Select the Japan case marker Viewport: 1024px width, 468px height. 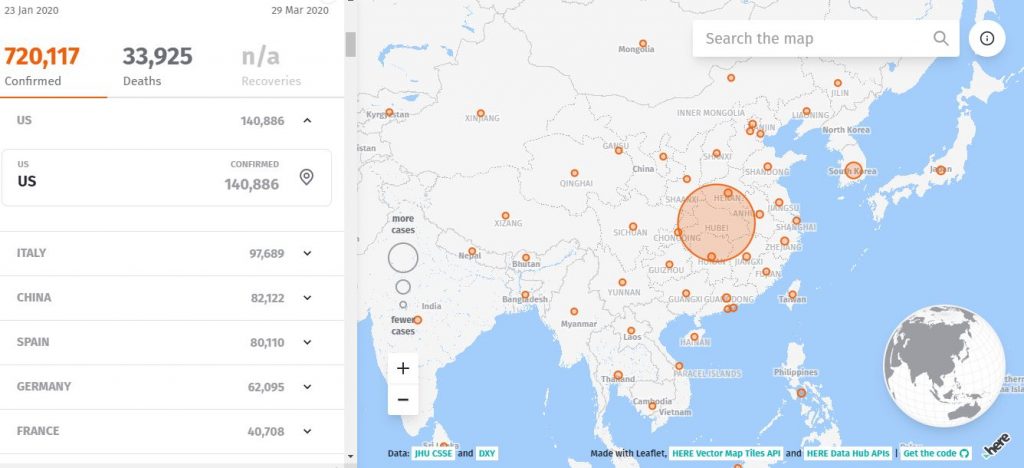point(940,170)
